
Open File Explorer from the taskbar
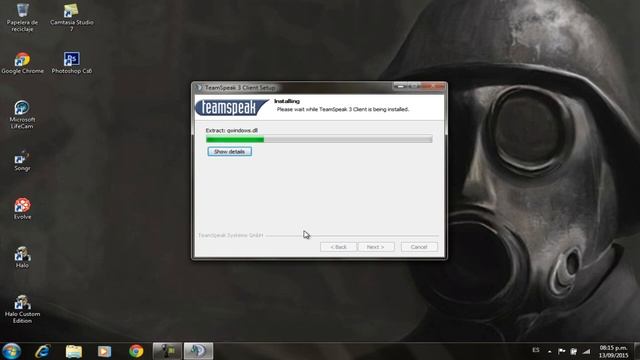coord(74,351)
